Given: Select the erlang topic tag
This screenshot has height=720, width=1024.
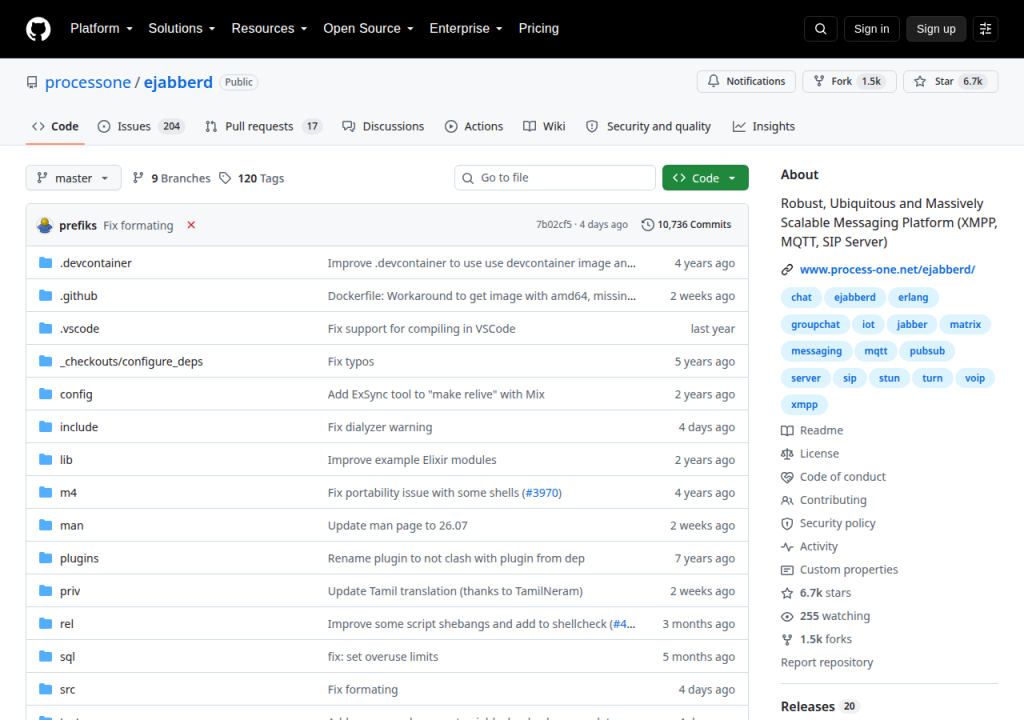Looking at the screenshot, I should (912, 297).
